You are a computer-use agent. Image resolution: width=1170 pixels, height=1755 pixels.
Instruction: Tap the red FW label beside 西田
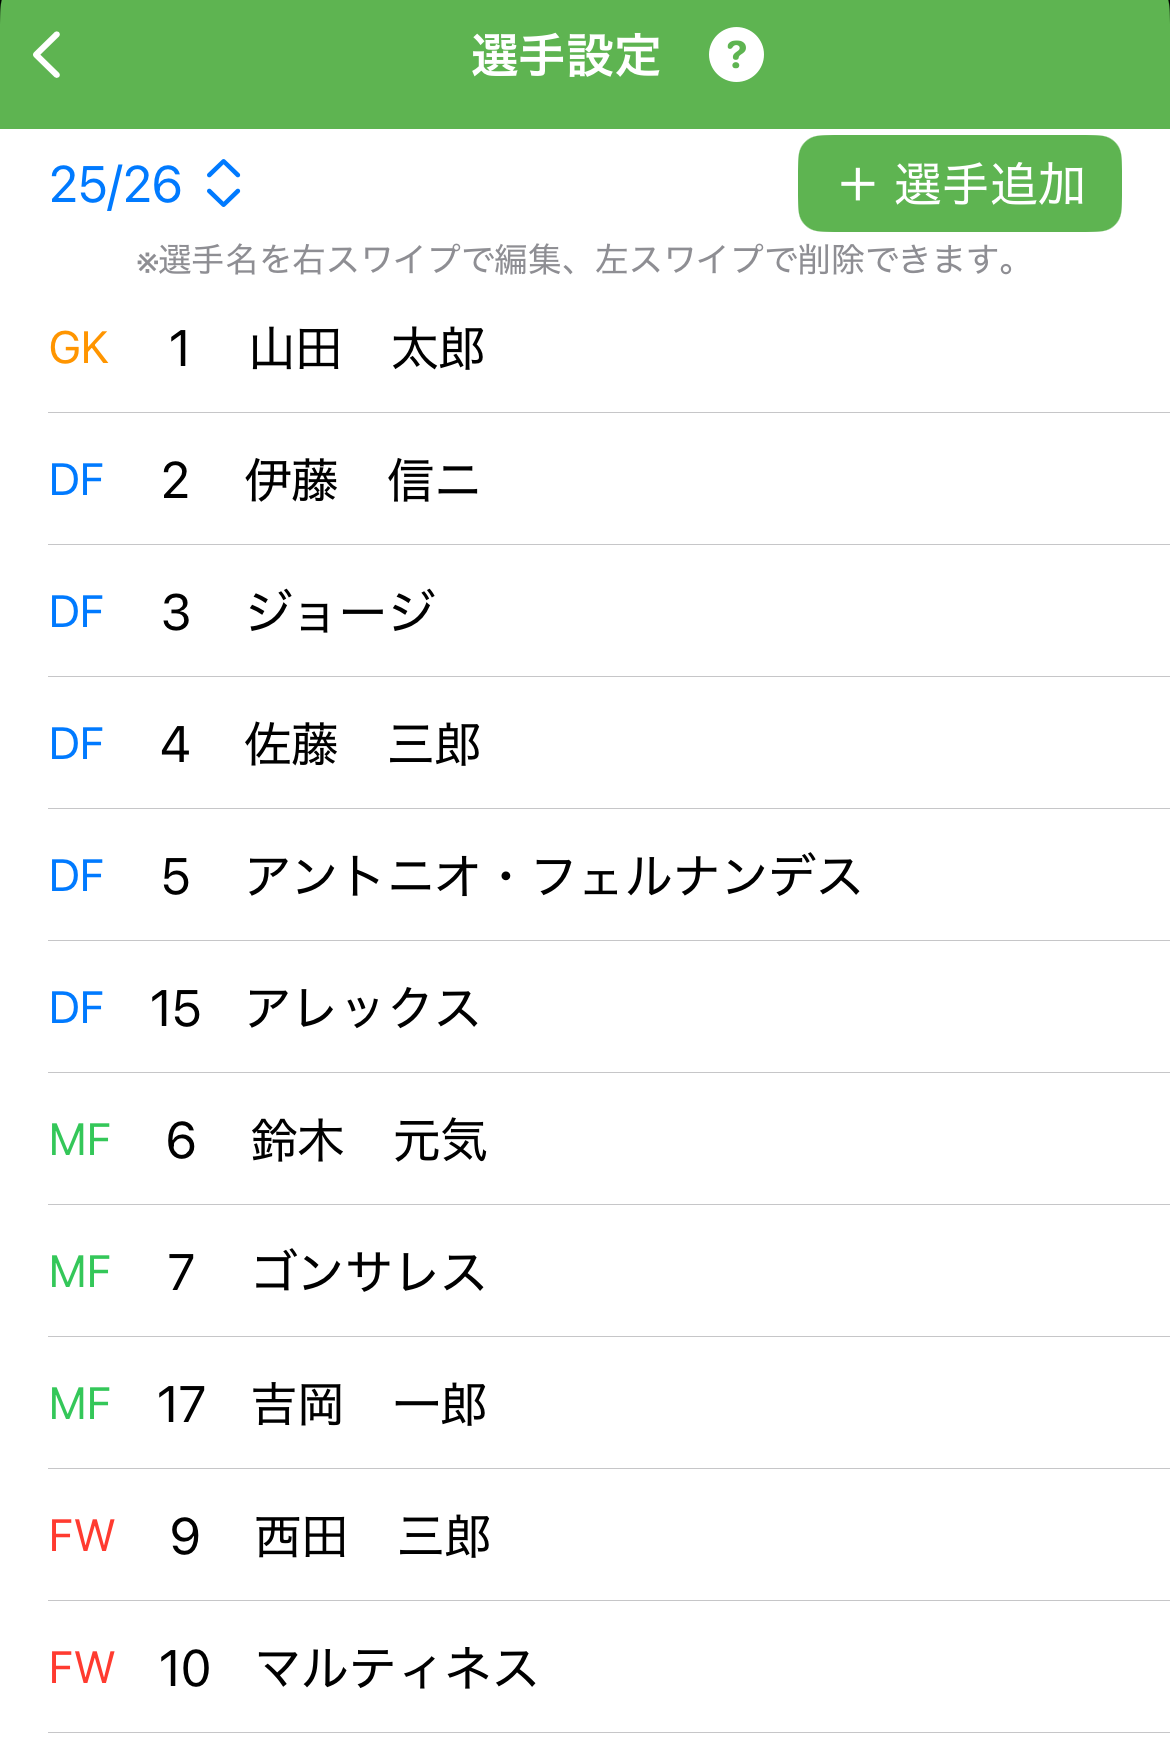tap(82, 1537)
